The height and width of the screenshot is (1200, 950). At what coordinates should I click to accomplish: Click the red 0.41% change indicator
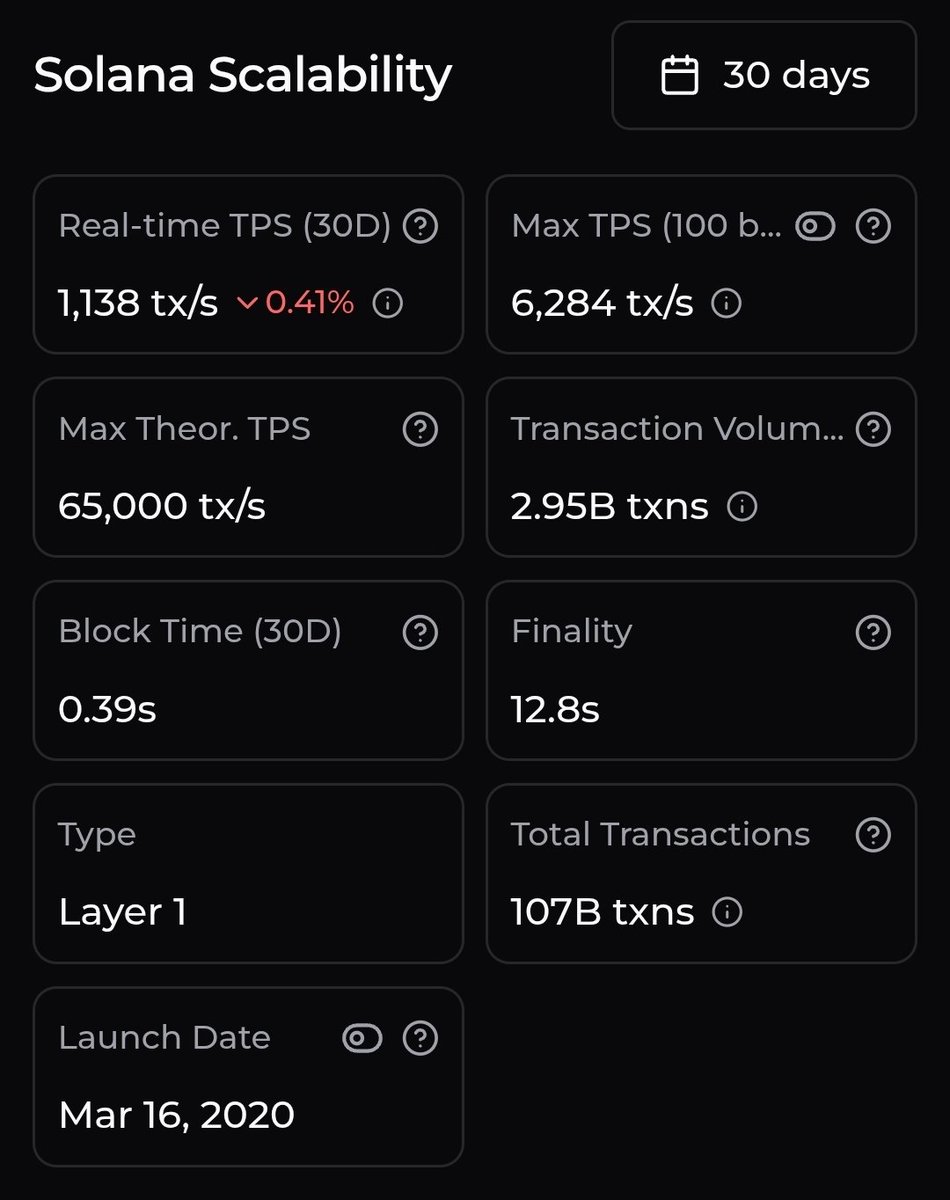point(296,303)
